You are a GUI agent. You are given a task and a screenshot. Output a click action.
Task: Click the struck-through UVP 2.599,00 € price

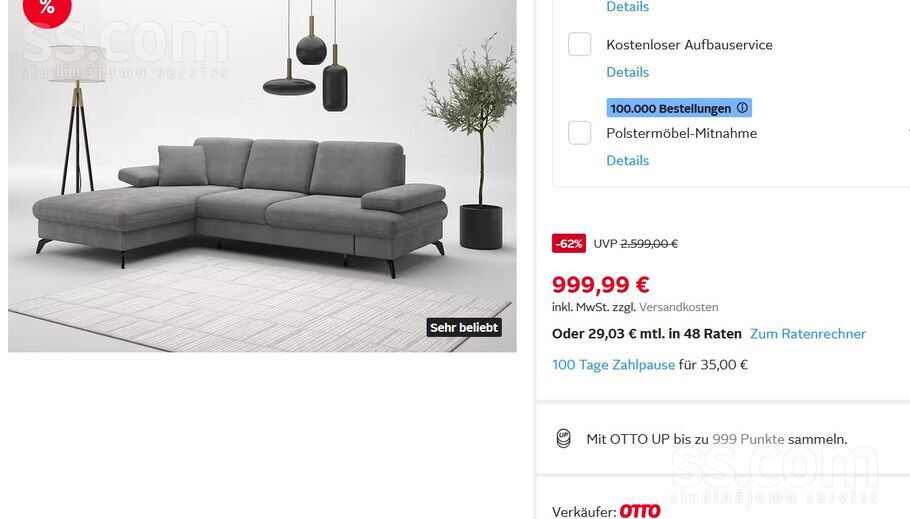pyautogui.click(x=635, y=244)
